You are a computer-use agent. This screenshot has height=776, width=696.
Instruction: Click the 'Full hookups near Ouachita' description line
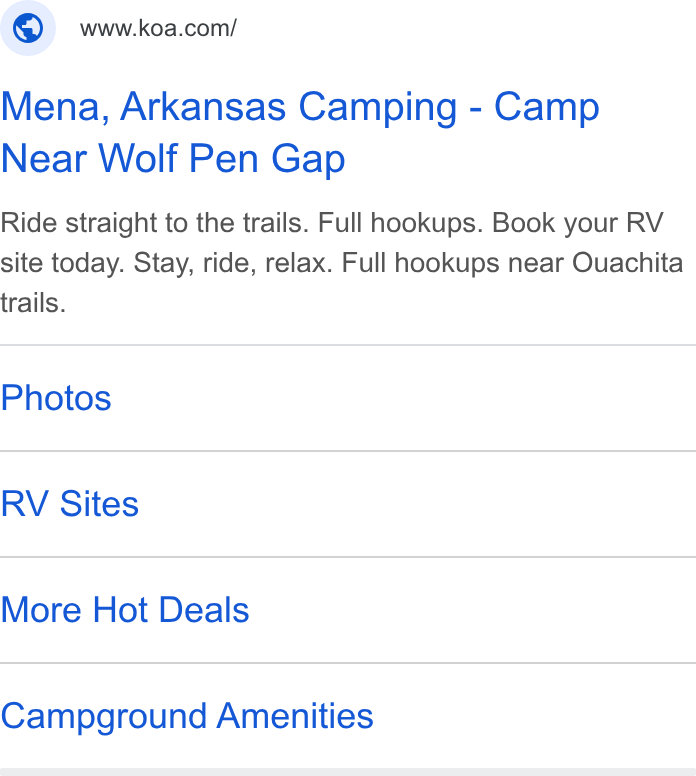512,263
